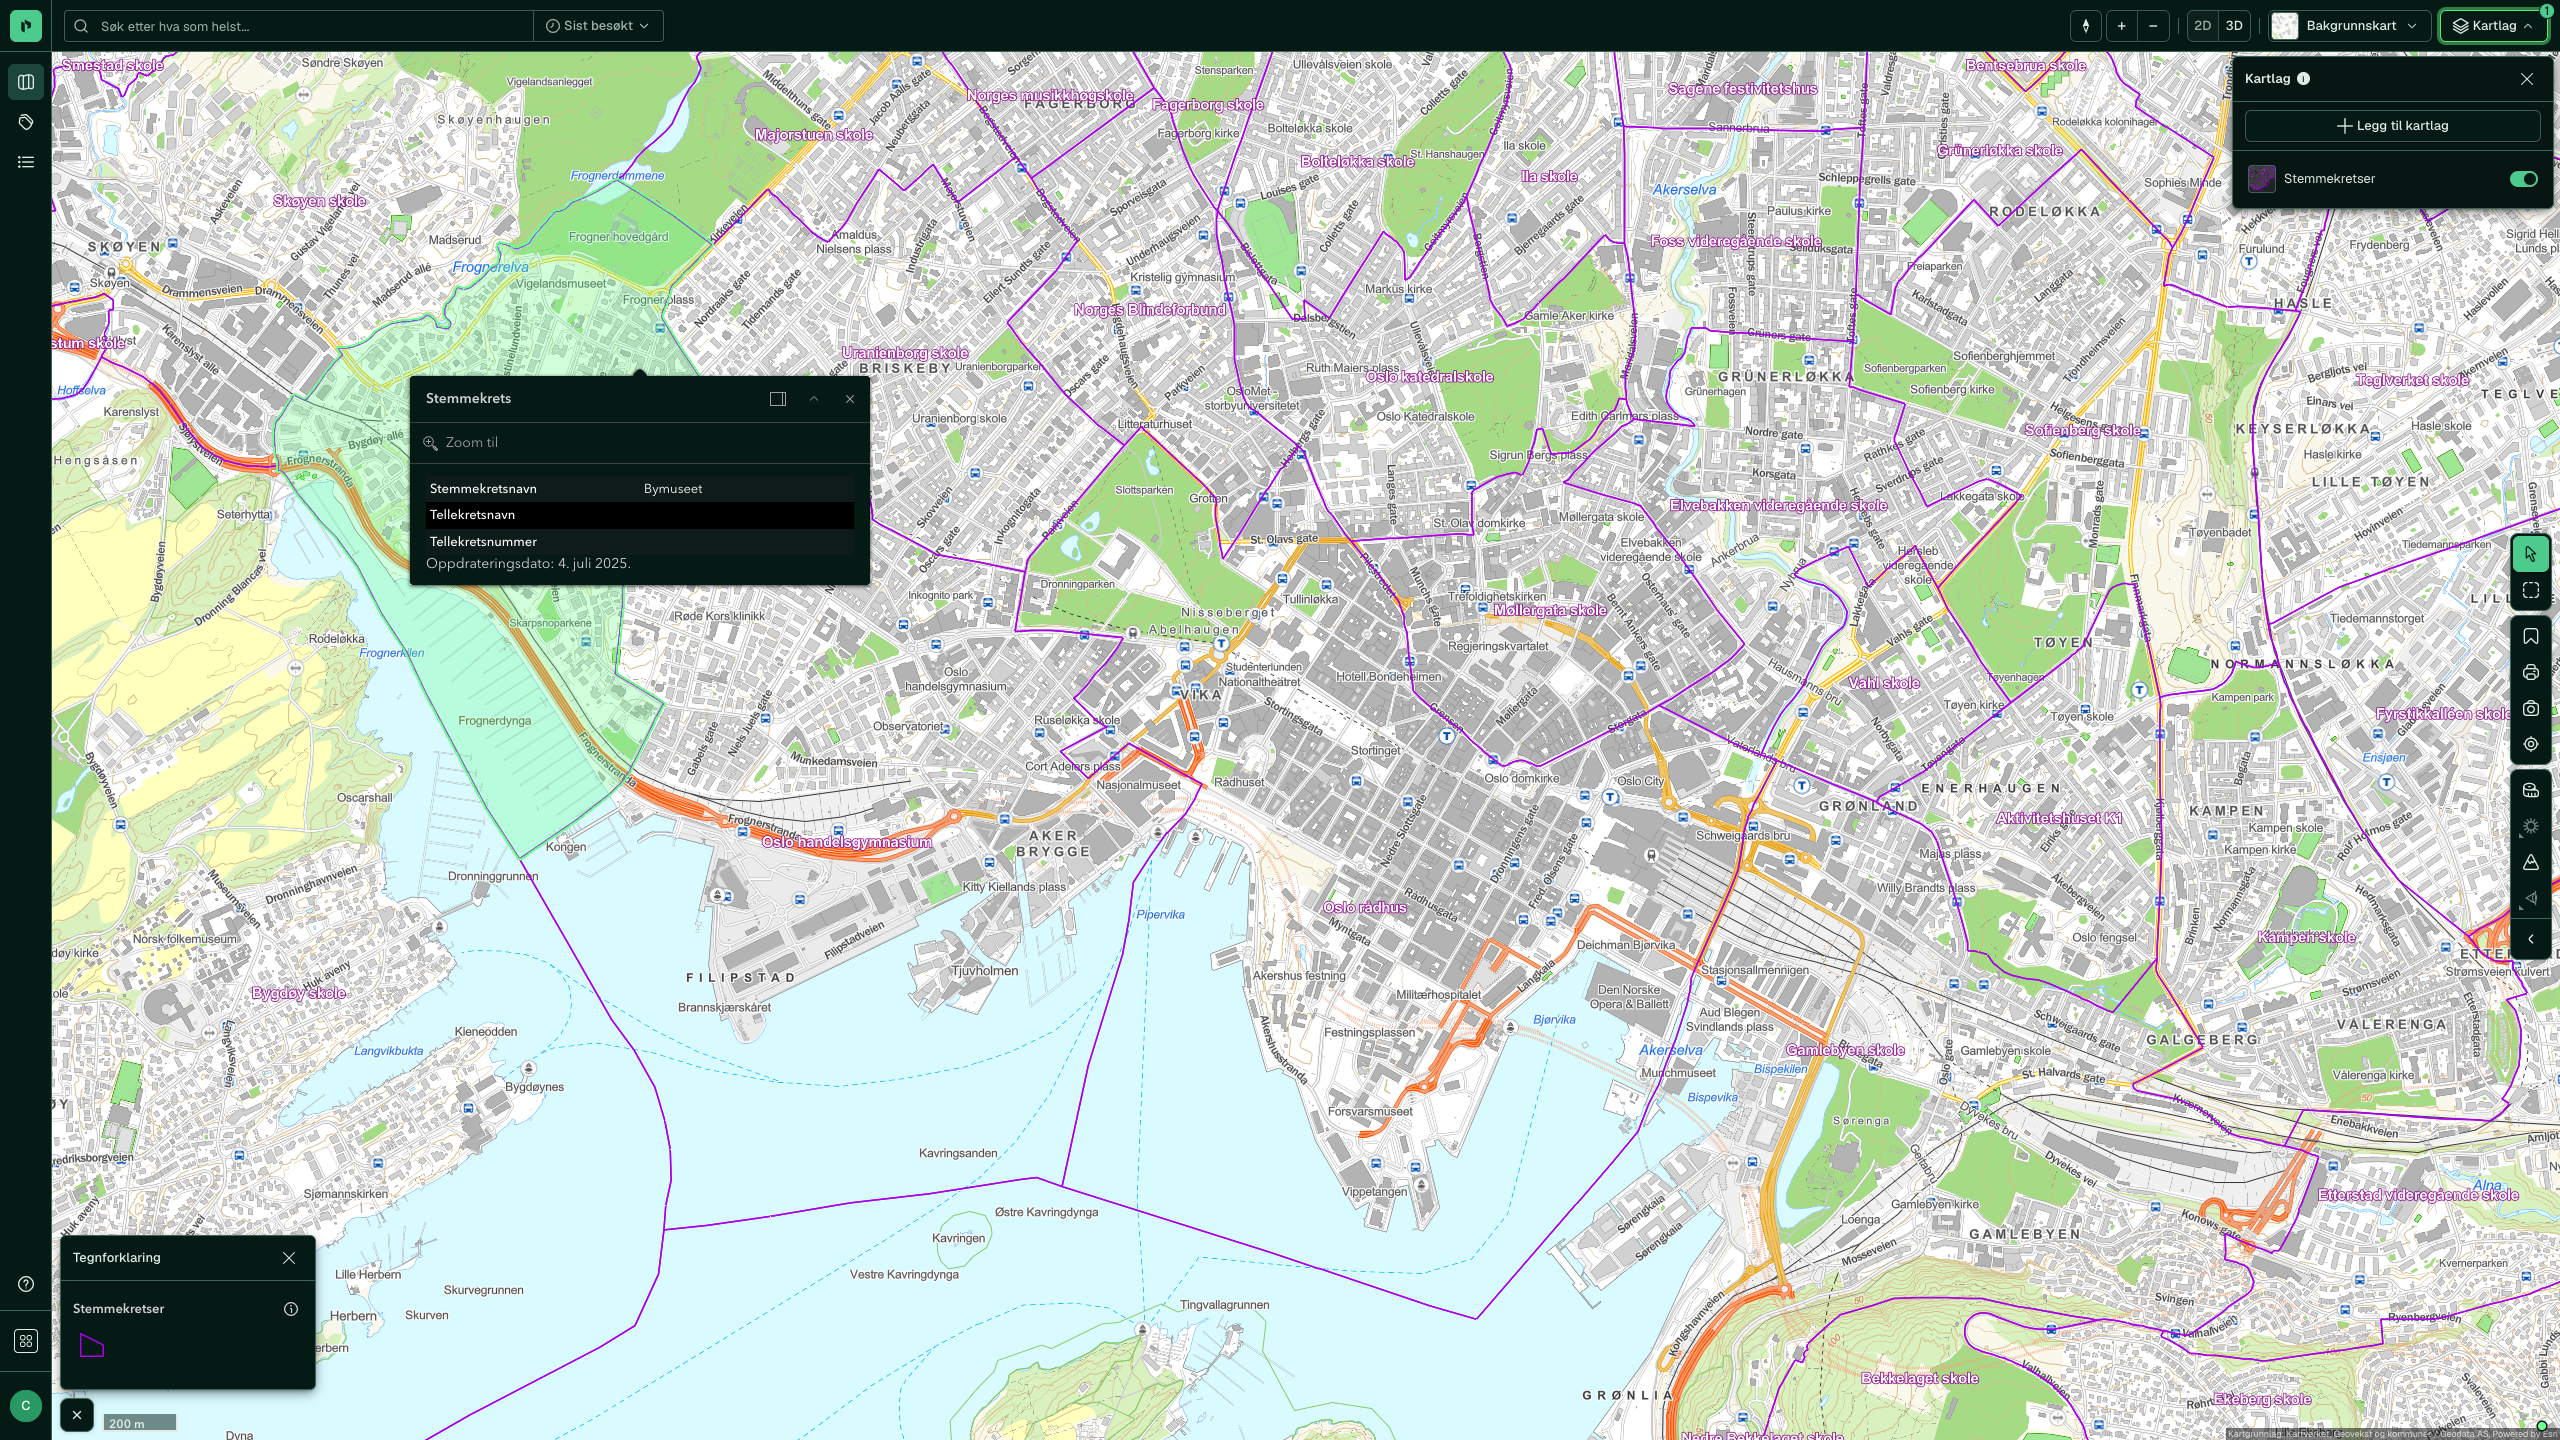Zoom out with the minus button
The height and width of the screenshot is (1440, 2560).
(x=2153, y=26)
